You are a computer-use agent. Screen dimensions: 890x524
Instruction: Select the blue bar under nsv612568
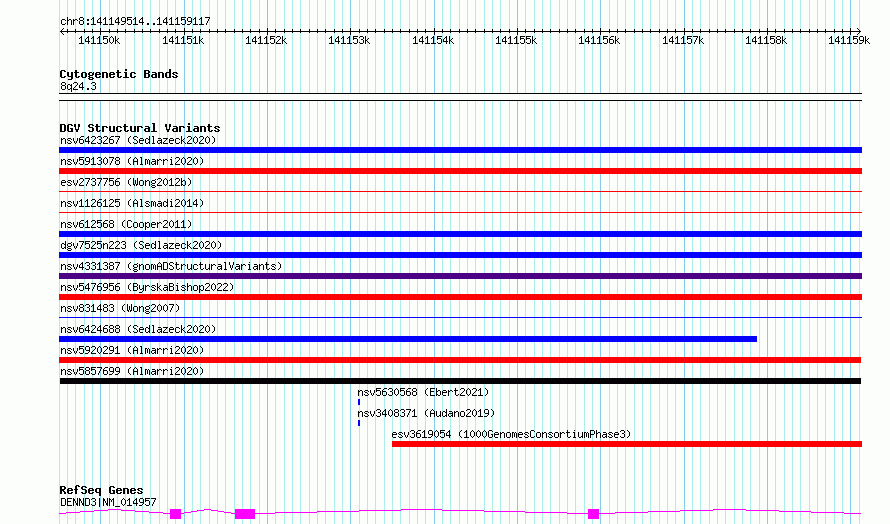coord(460,234)
